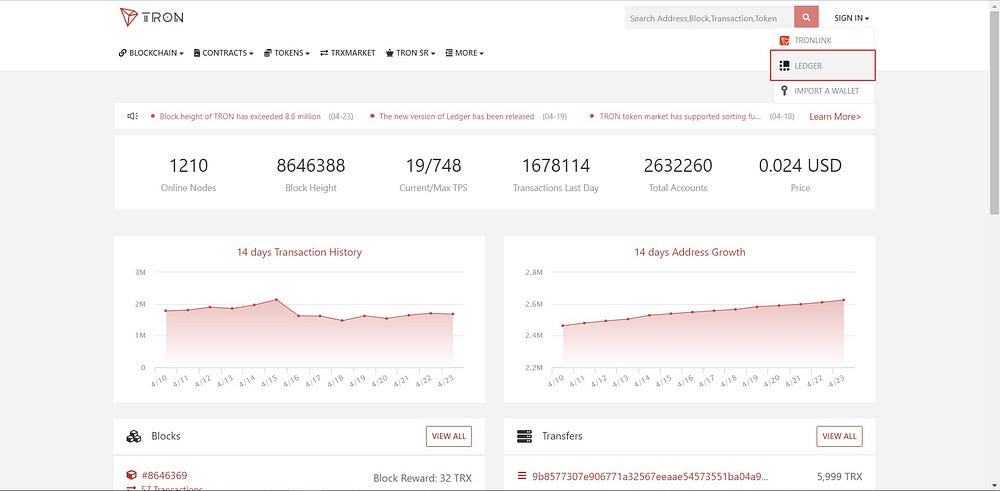This screenshot has height=491, width=1000.
Task: Open the block height exceeded 8.6 million news
Action: [240, 117]
